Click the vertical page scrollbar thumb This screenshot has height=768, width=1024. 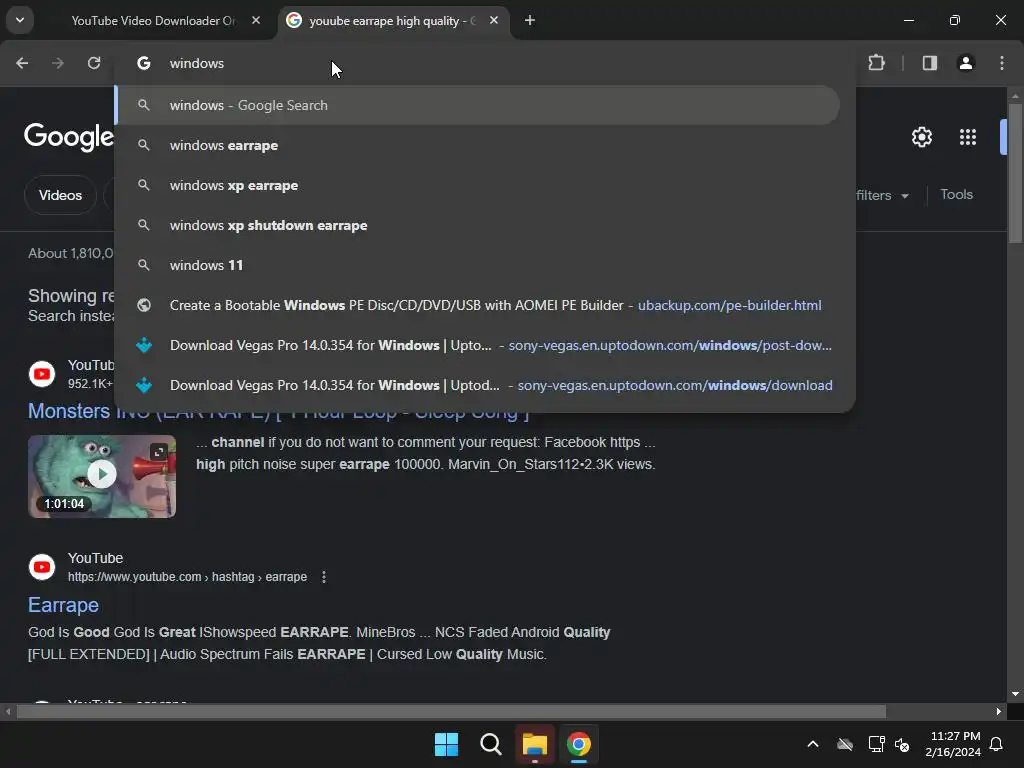1015,173
